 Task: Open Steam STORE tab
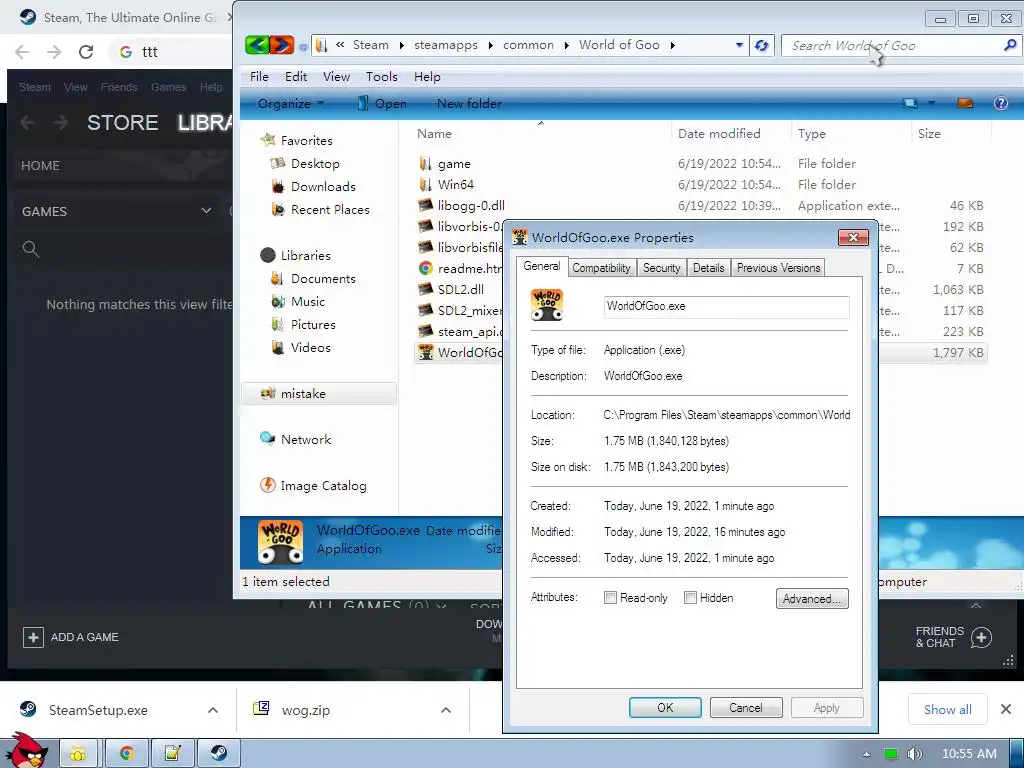[x=123, y=122]
